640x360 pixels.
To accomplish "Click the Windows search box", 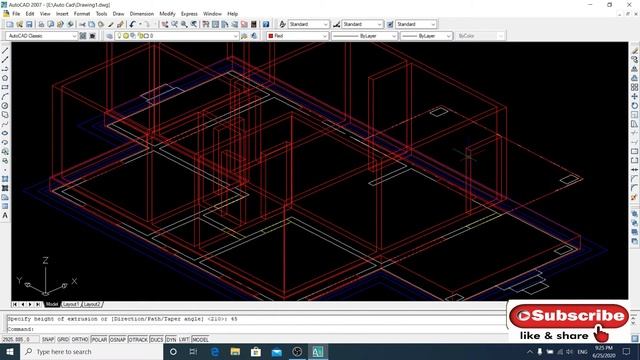I will (91, 351).
